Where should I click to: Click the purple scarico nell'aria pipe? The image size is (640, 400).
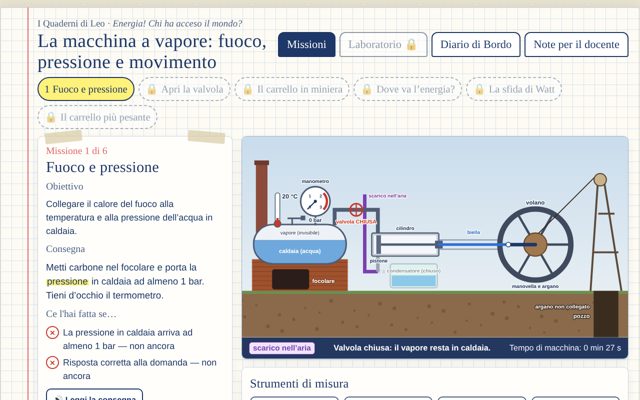[365, 233]
